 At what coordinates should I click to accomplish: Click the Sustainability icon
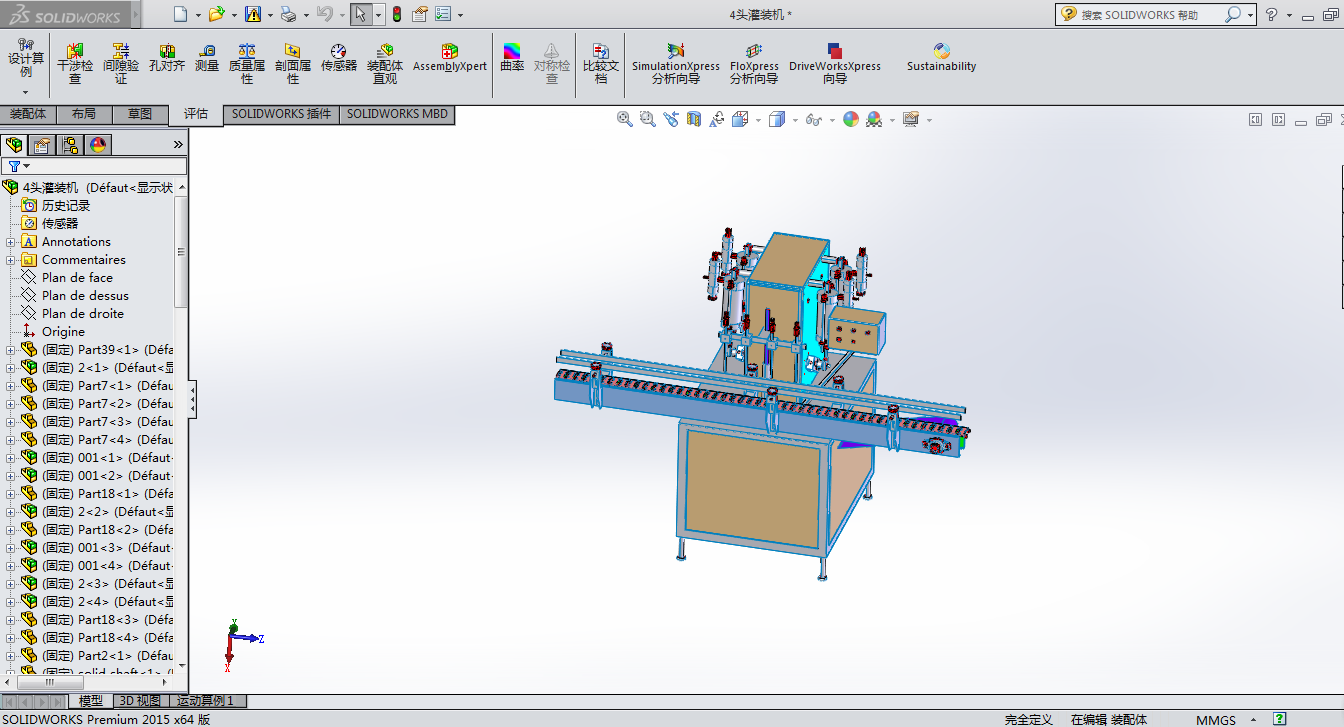click(x=941, y=59)
